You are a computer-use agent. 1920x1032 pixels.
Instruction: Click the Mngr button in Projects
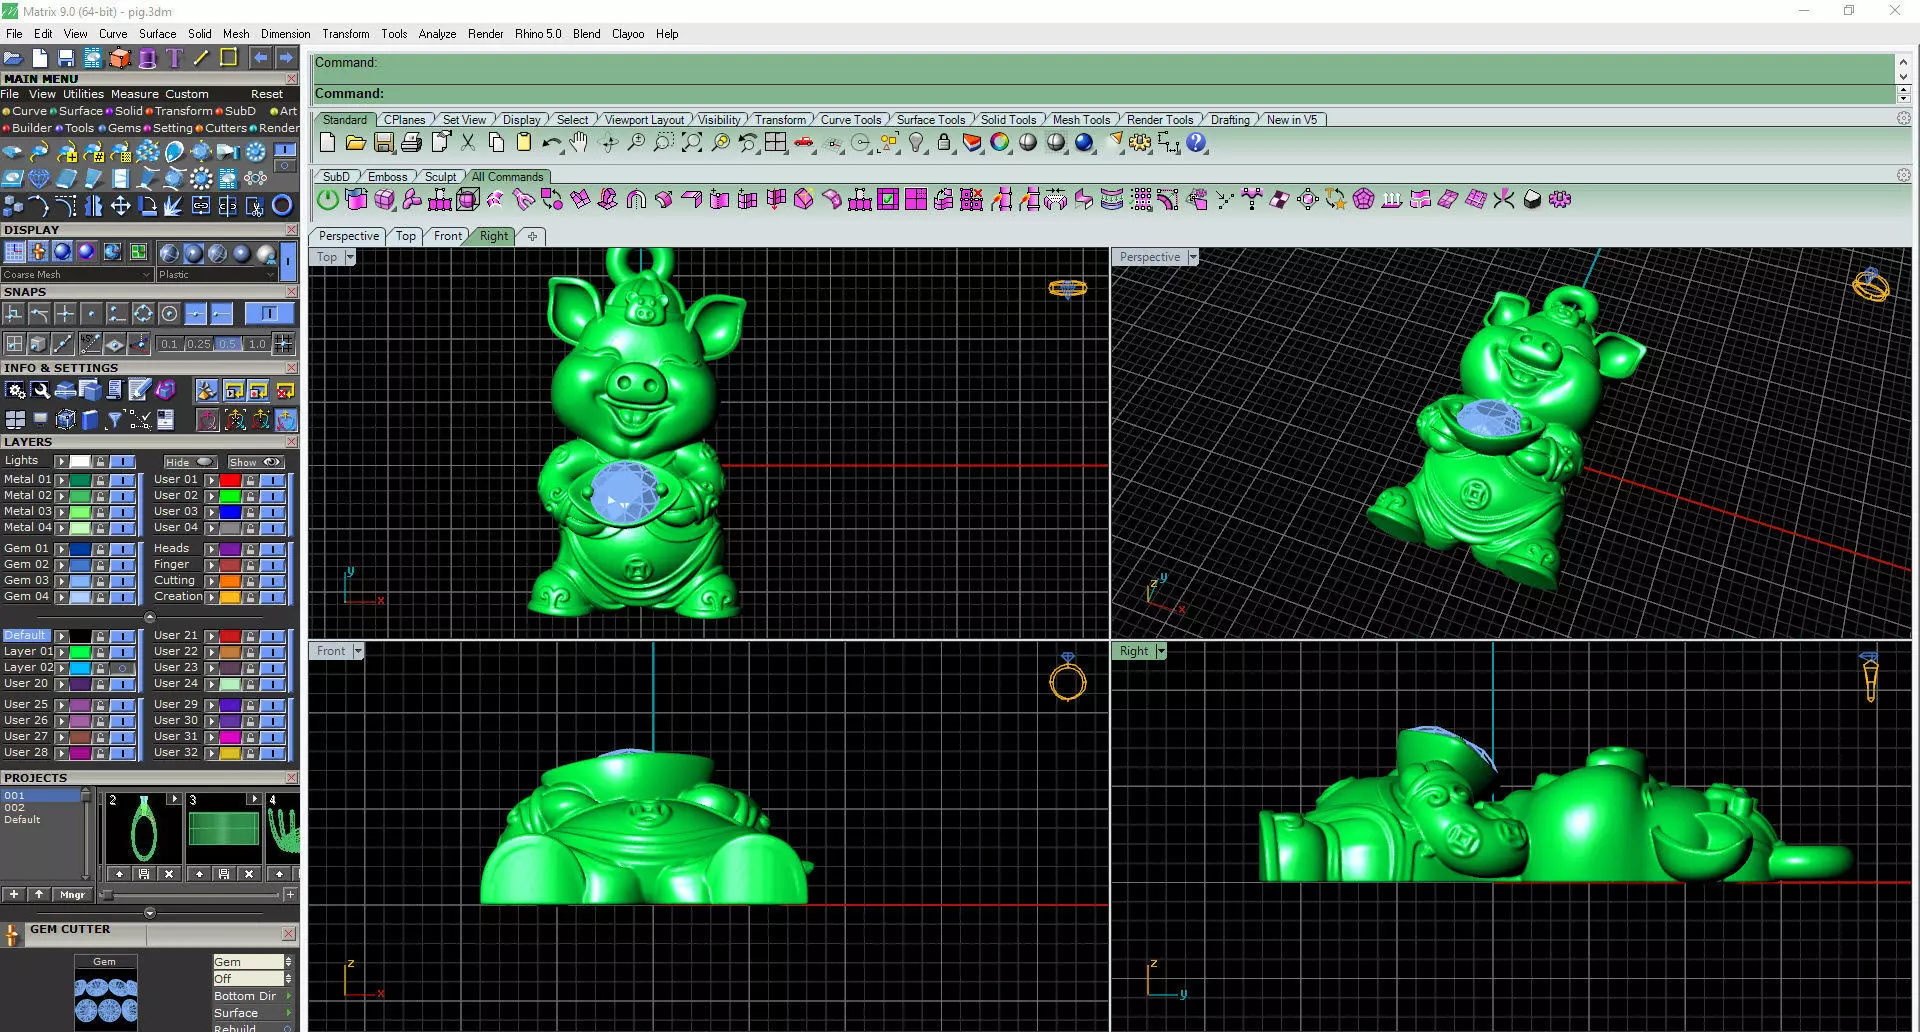[72, 895]
